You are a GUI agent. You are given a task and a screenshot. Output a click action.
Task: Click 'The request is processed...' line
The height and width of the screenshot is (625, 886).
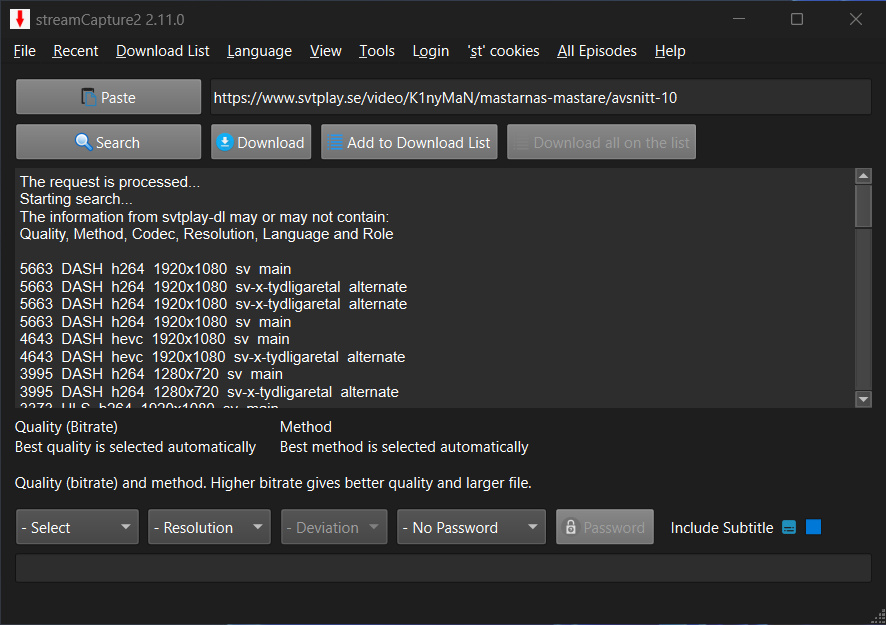[110, 182]
